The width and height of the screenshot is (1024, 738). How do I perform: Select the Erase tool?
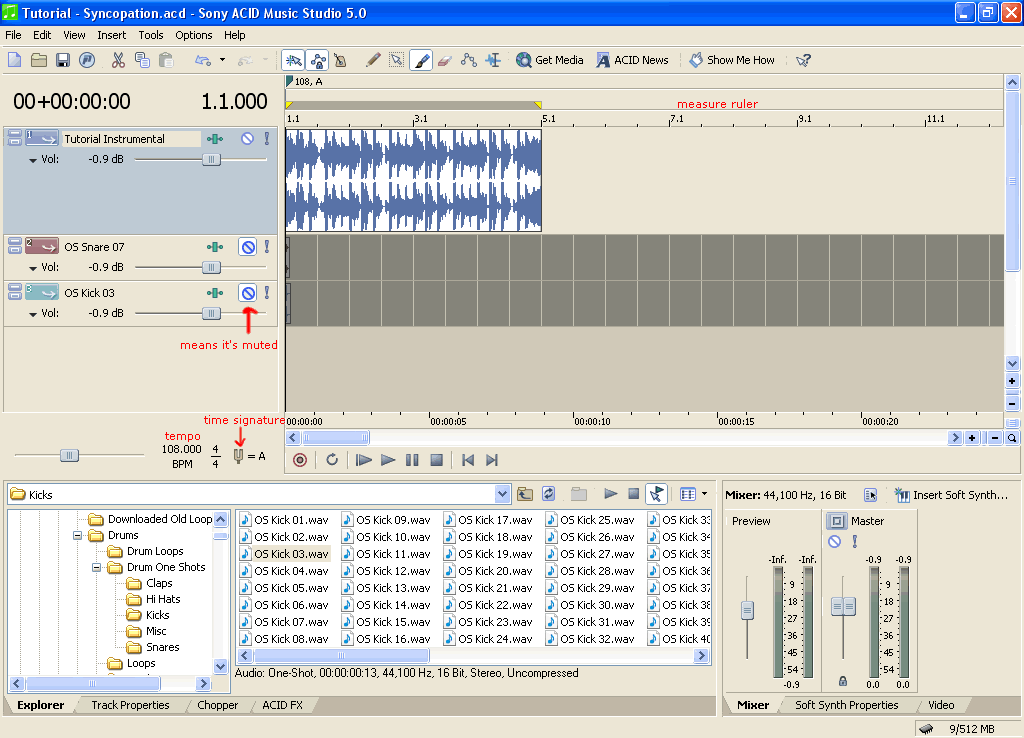(445, 60)
